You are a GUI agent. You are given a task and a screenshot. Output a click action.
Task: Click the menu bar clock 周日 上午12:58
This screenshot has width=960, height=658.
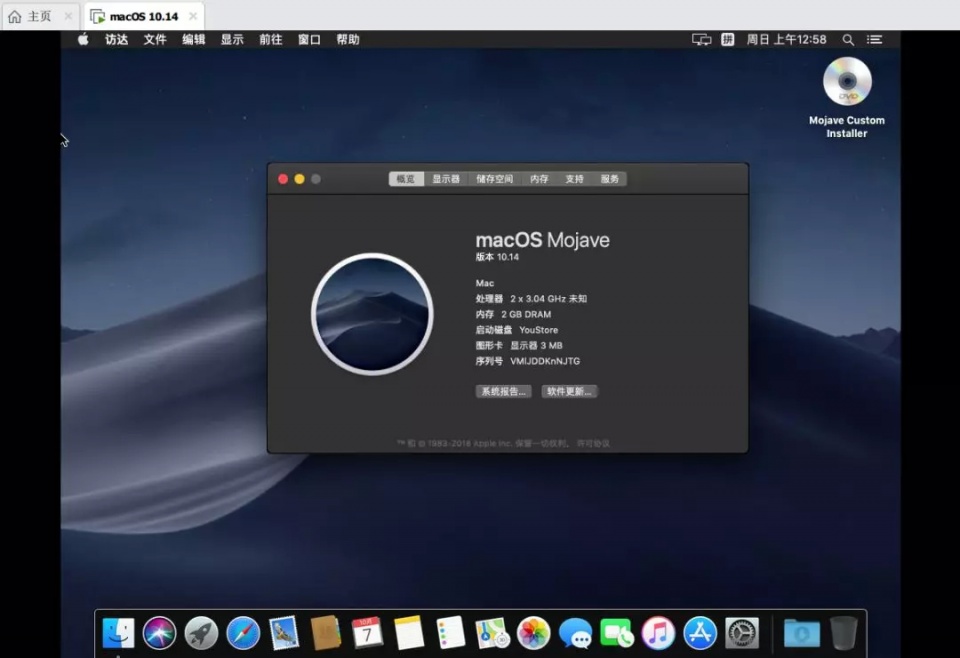[x=786, y=40]
